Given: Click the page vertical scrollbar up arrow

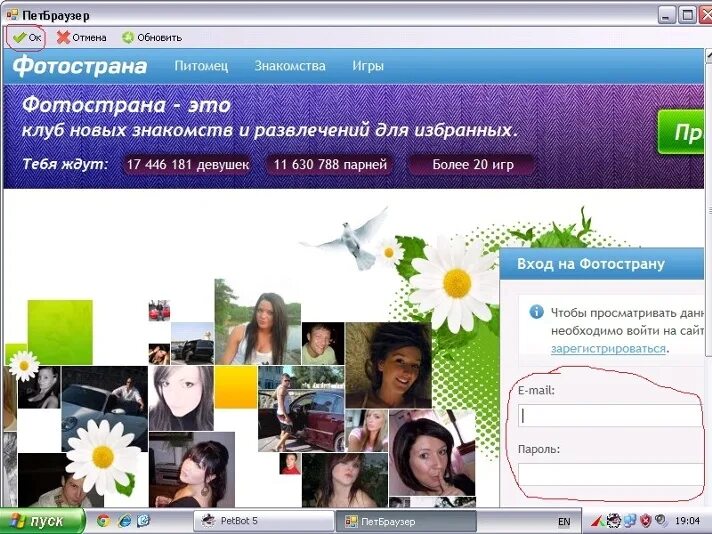Looking at the screenshot, I should click(709, 55).
